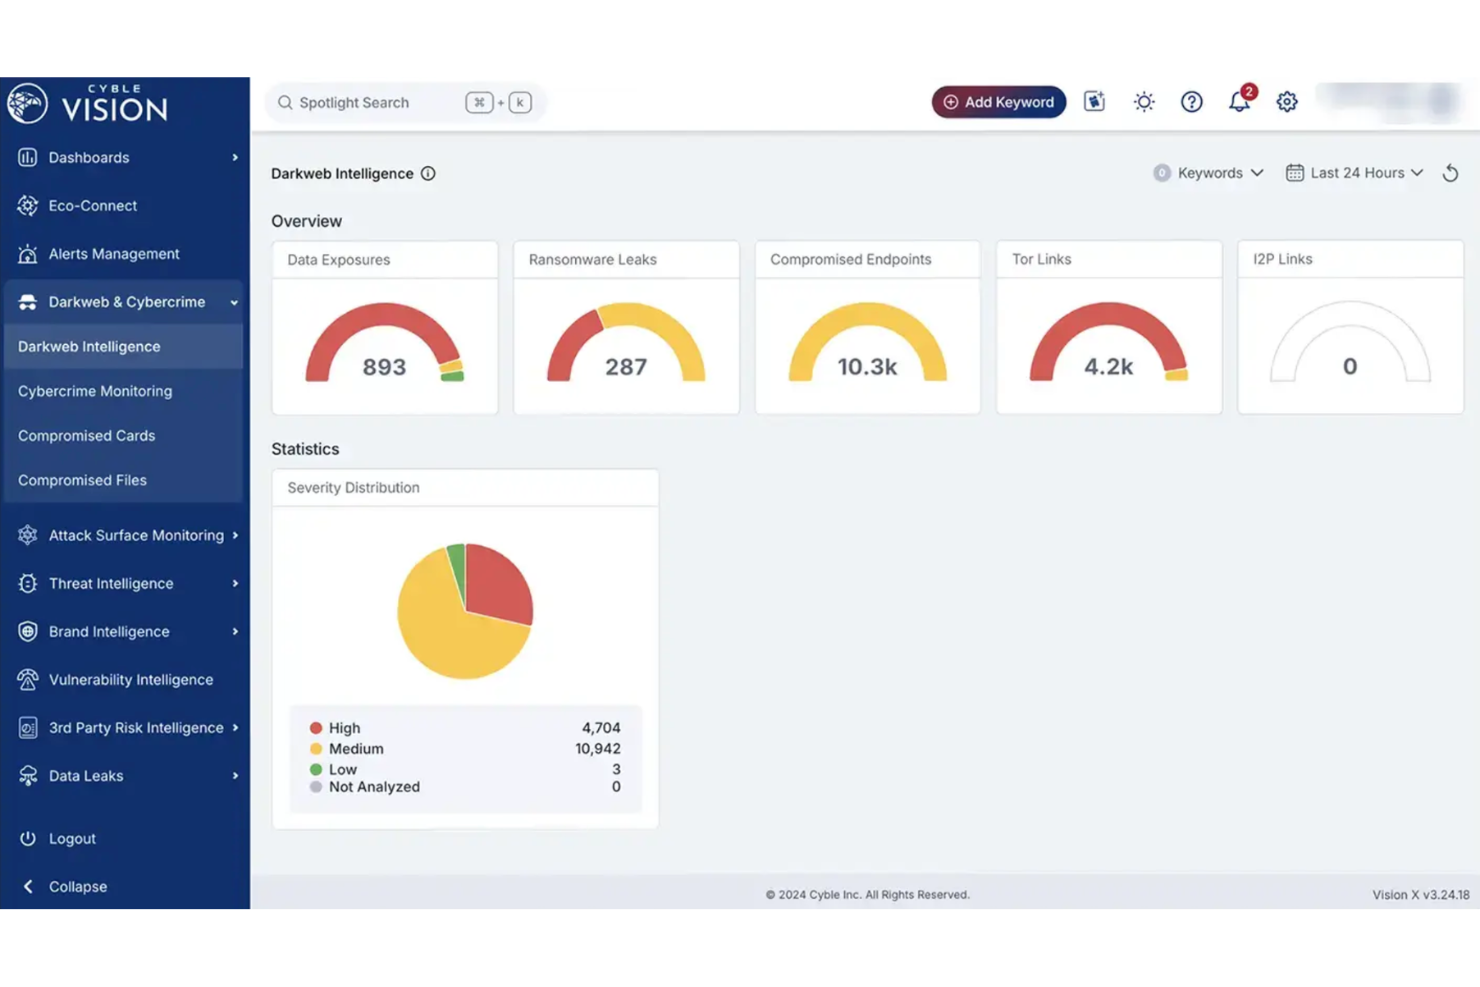Switch to Cybercrime Monitoring
This screenshot has width=1480, height=987.
pos(94,390)
